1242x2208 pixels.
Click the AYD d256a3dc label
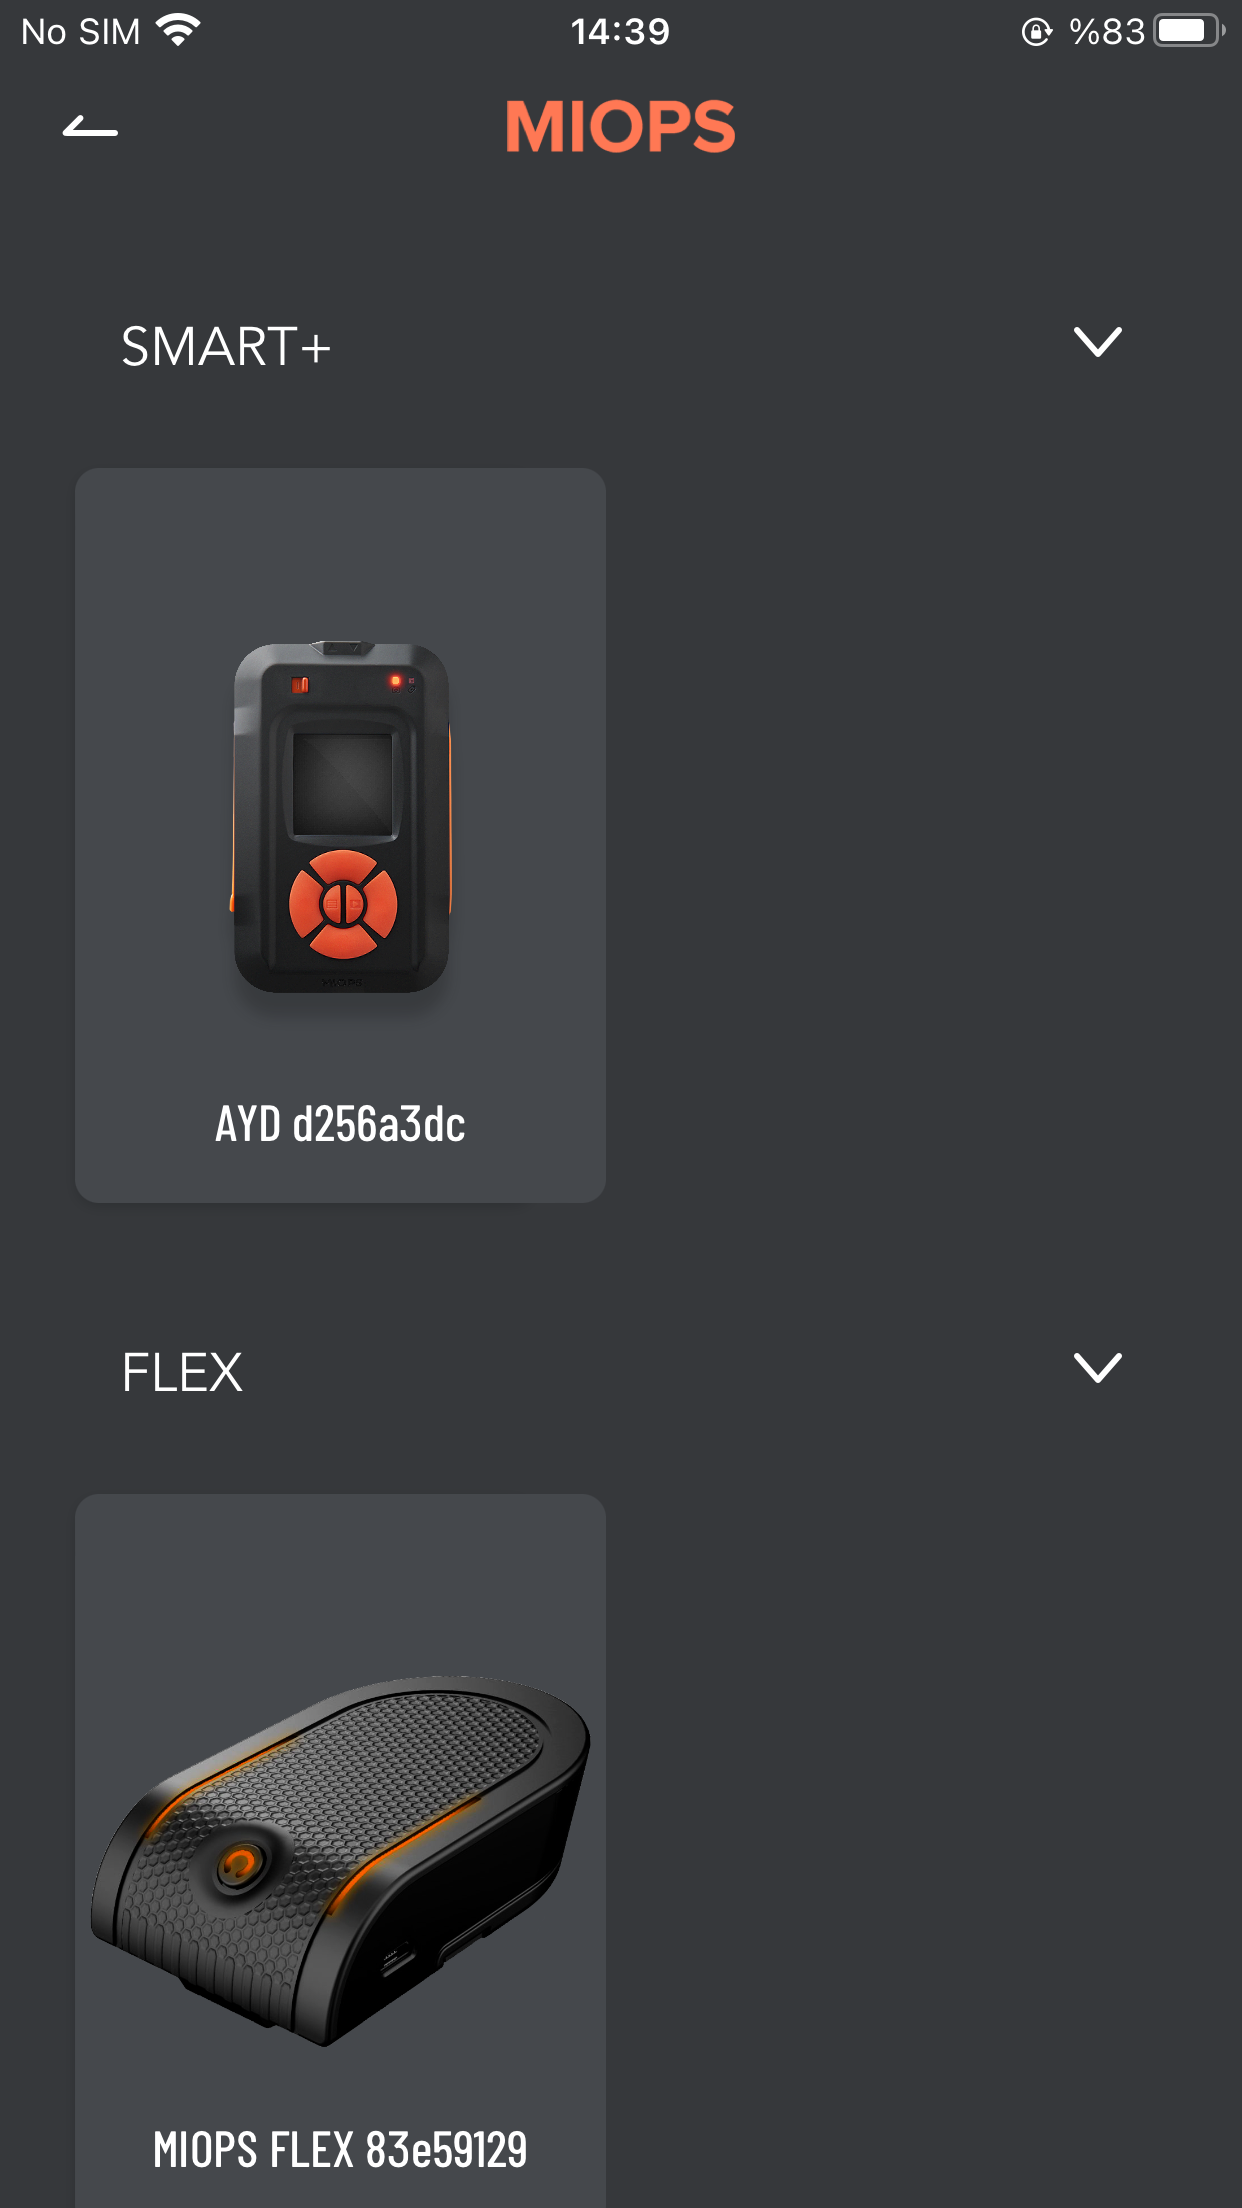coord(340,1124)
